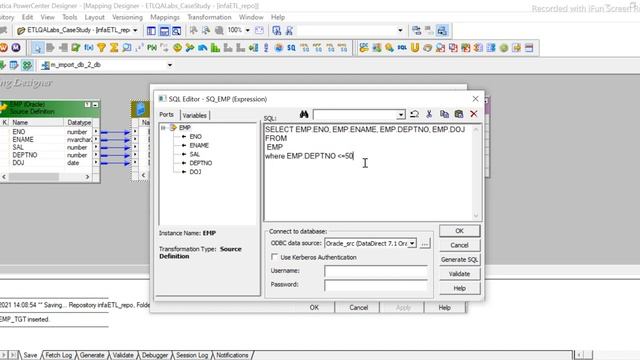640x360 pixels.
Task: Collapse the EMP tree node in Ports
Action: tap(163, 128)
